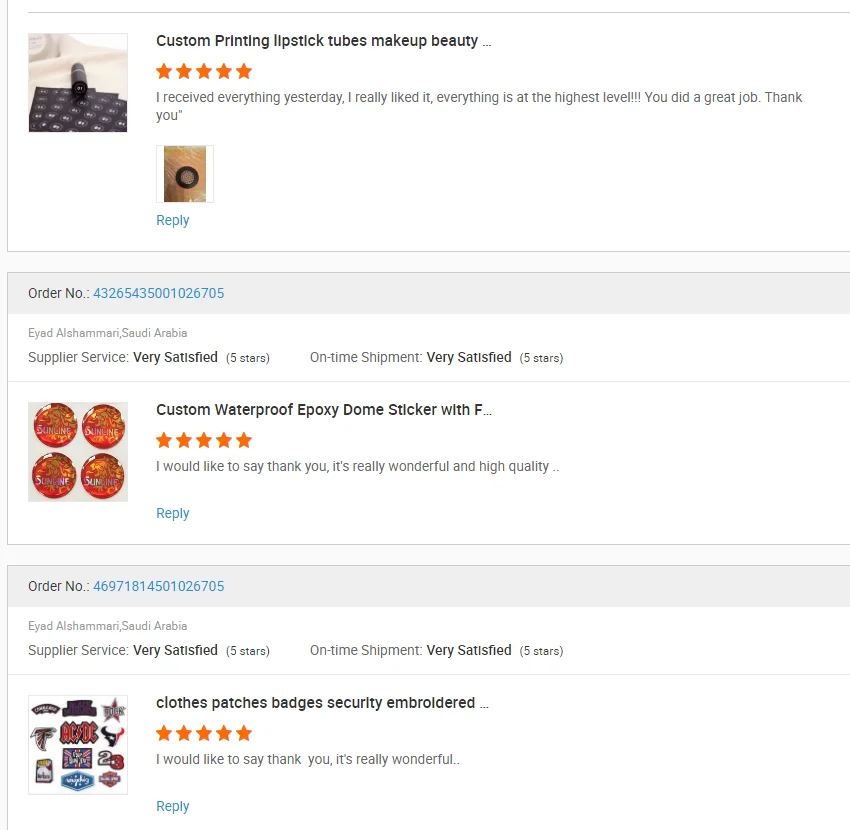Click the Custom Waterproof Epoxy Dome Sticker title
Screen dimensions: 850x830
(x=323, y=410)
